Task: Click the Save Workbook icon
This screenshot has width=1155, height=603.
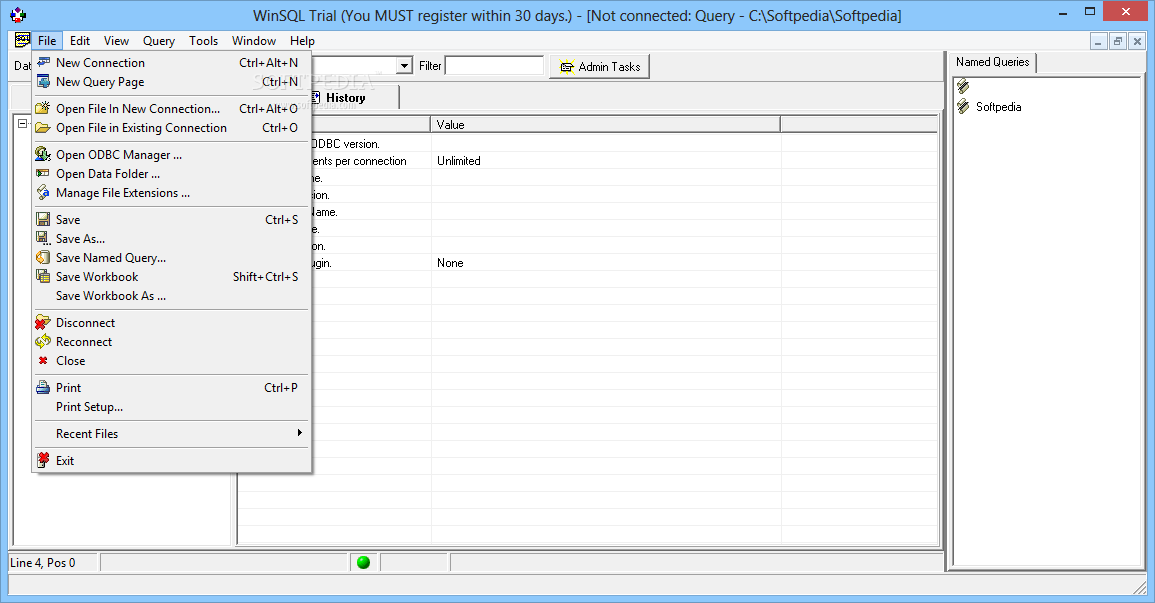Action: (x=43, y=277)
